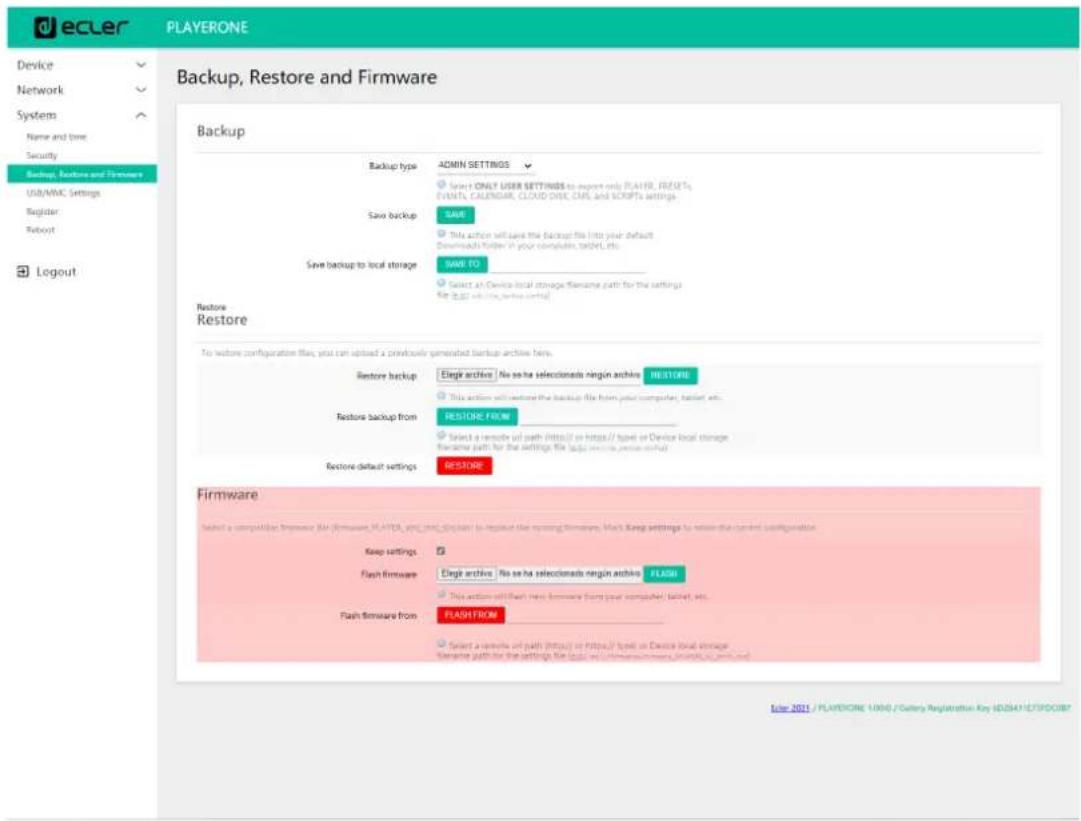1081x821 pixels.
Task: Click the Logout icon in sidebar
Action: pyautogui.click(x=23, y=272)
